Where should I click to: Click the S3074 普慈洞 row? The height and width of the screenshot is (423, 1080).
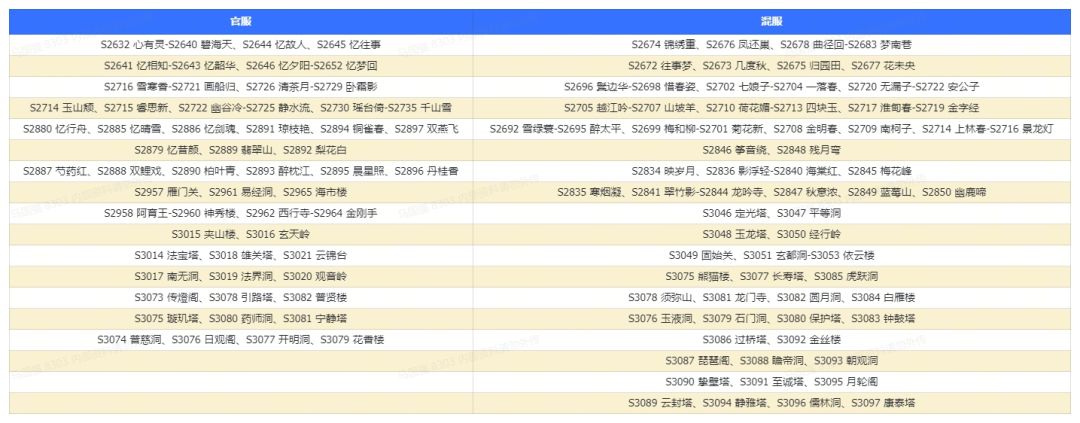[x=240, y=340]
